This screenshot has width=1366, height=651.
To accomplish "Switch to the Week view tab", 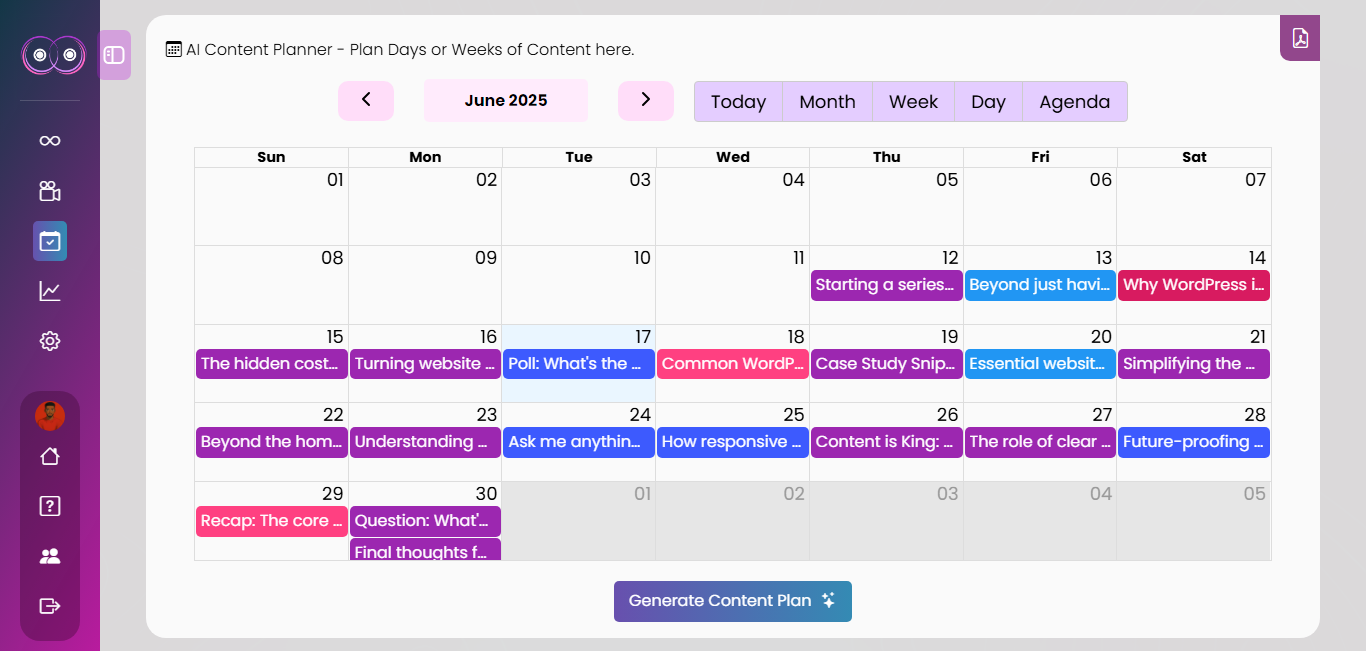I will [x=913, y=102].
